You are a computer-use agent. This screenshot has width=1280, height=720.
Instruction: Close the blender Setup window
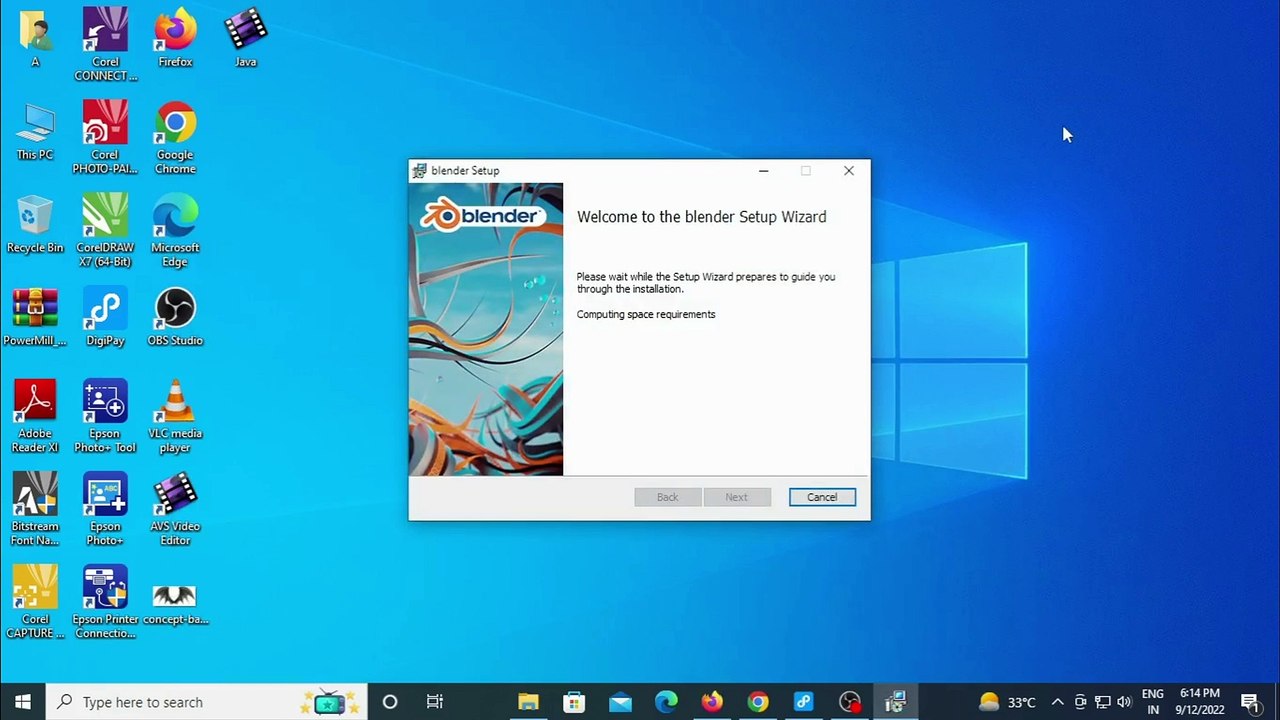(x=848, y=171)
